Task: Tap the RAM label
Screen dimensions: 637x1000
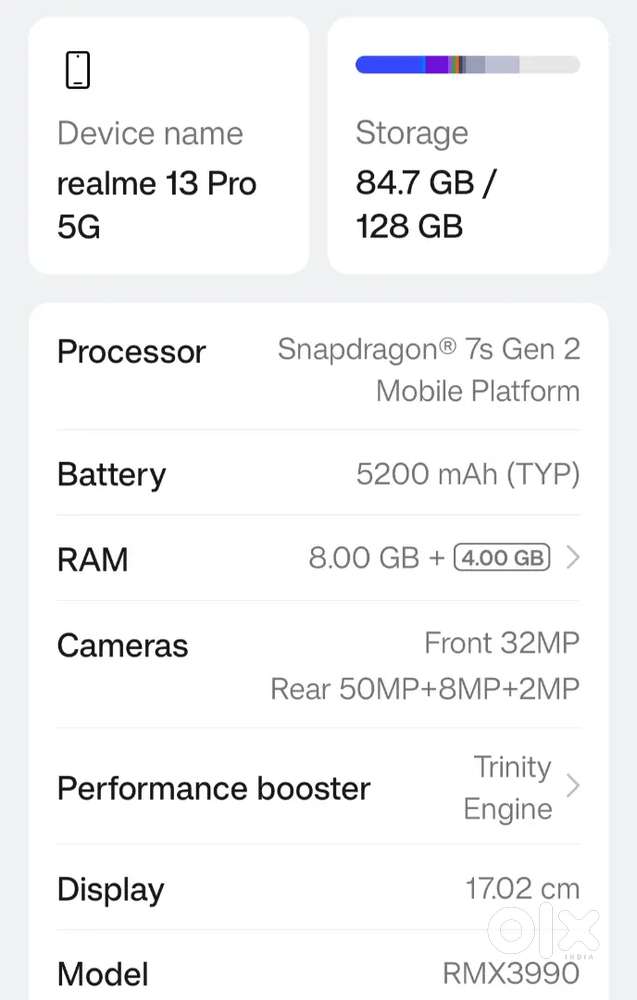Action: [x=93, y=559]
